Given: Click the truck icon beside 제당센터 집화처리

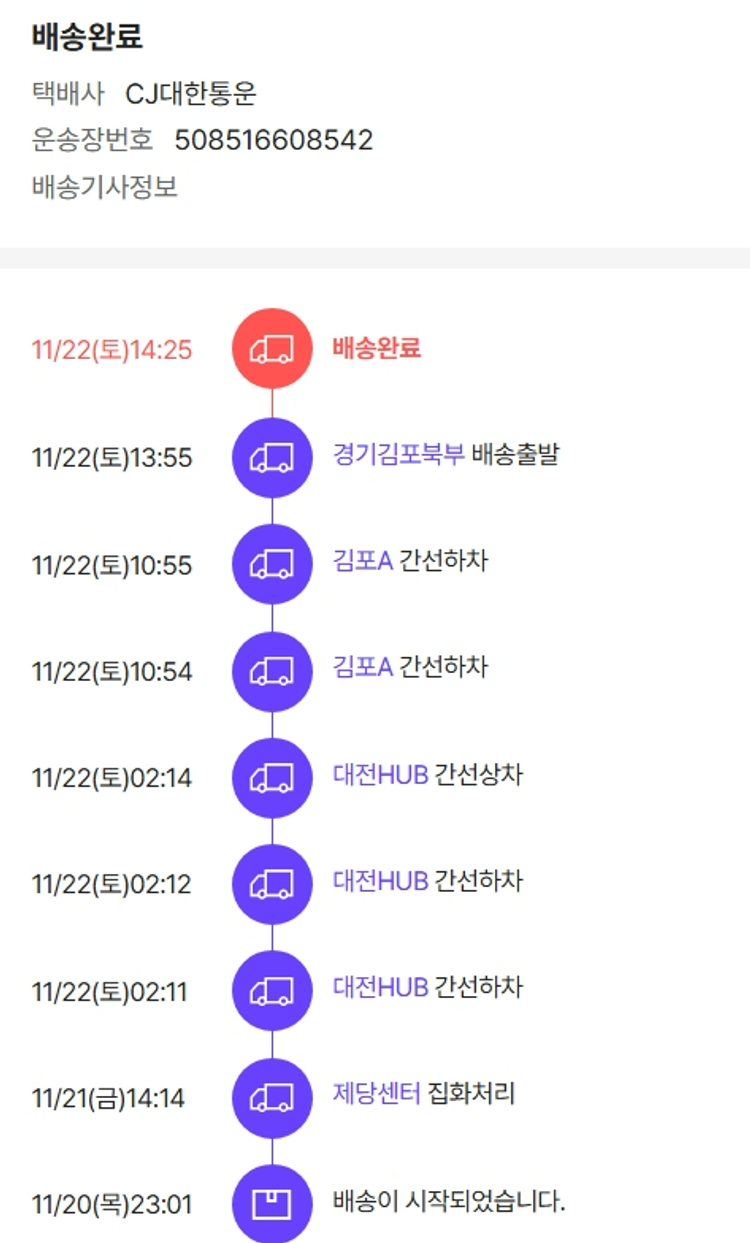Looking at the screenshot, I should coord(272,1097).
